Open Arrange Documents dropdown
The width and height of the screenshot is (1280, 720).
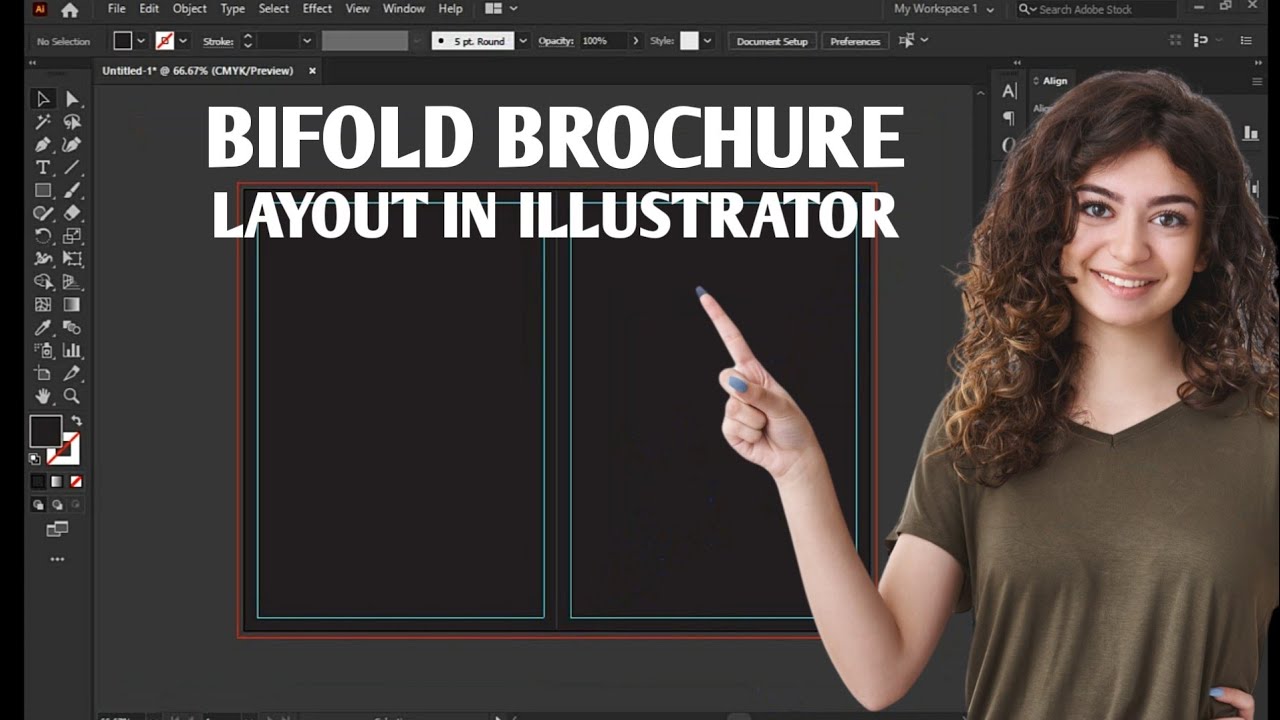pos(501,8)
